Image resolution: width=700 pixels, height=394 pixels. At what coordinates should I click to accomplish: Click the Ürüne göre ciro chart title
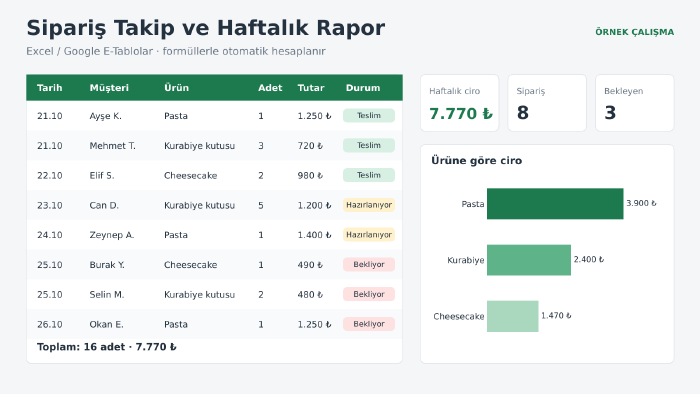[476, 161]
